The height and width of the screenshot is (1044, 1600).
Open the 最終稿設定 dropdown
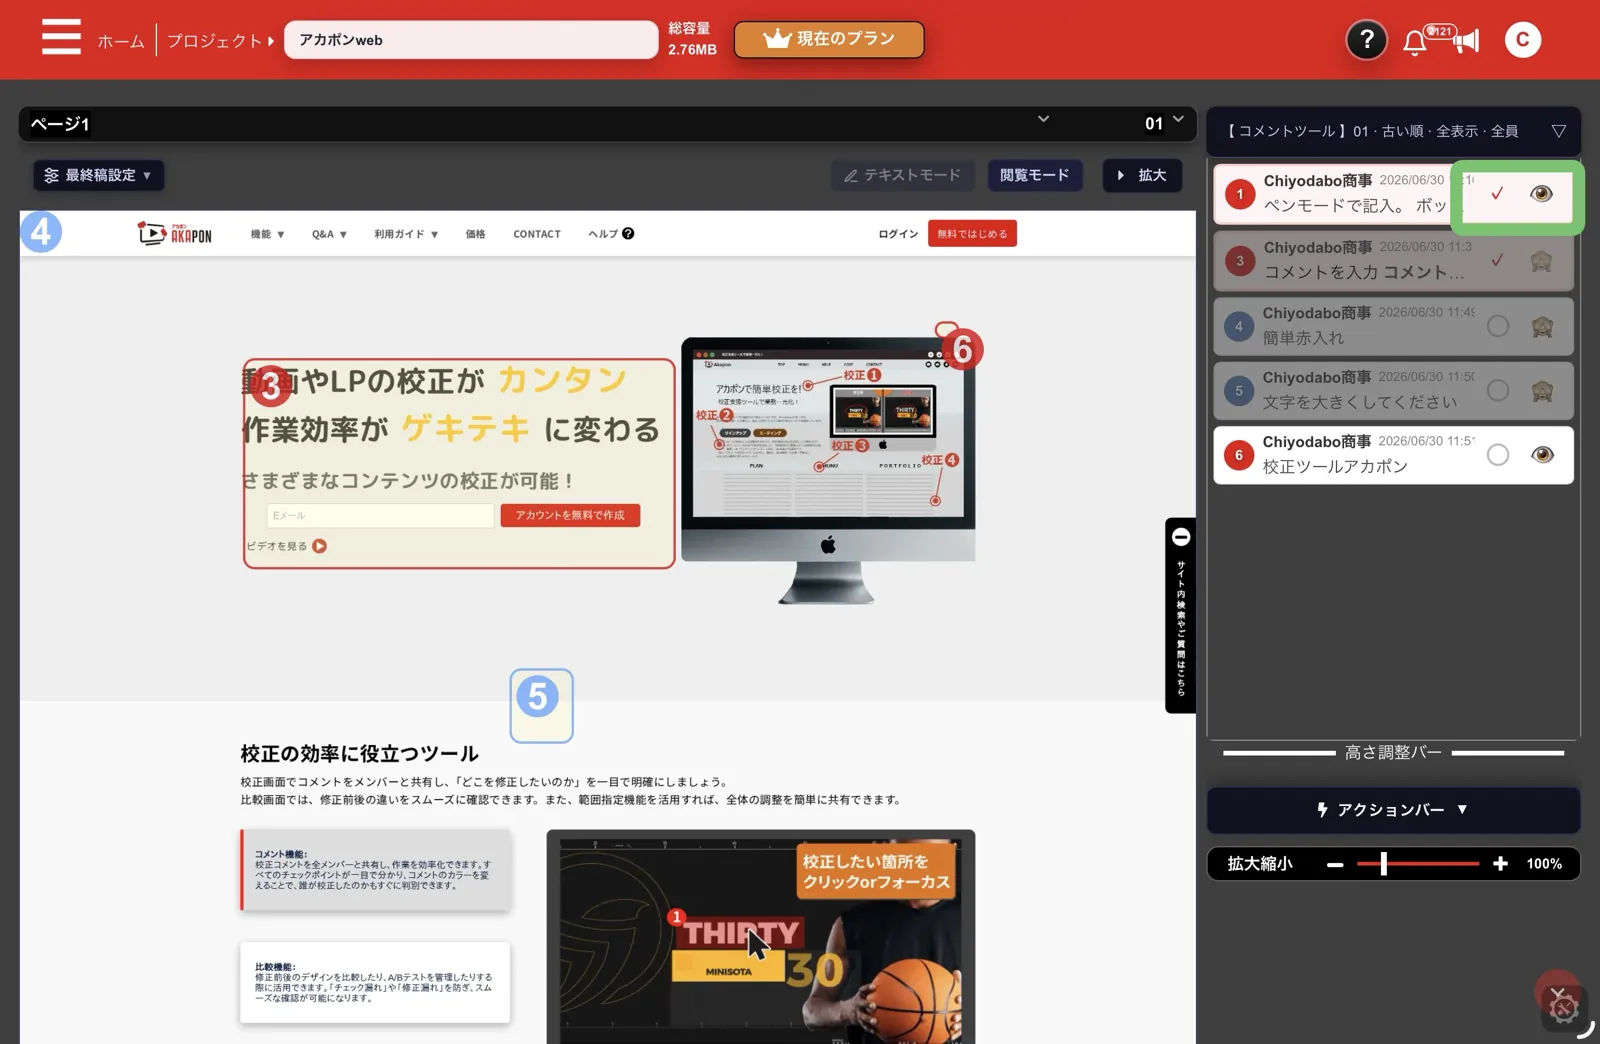[98, 175]
